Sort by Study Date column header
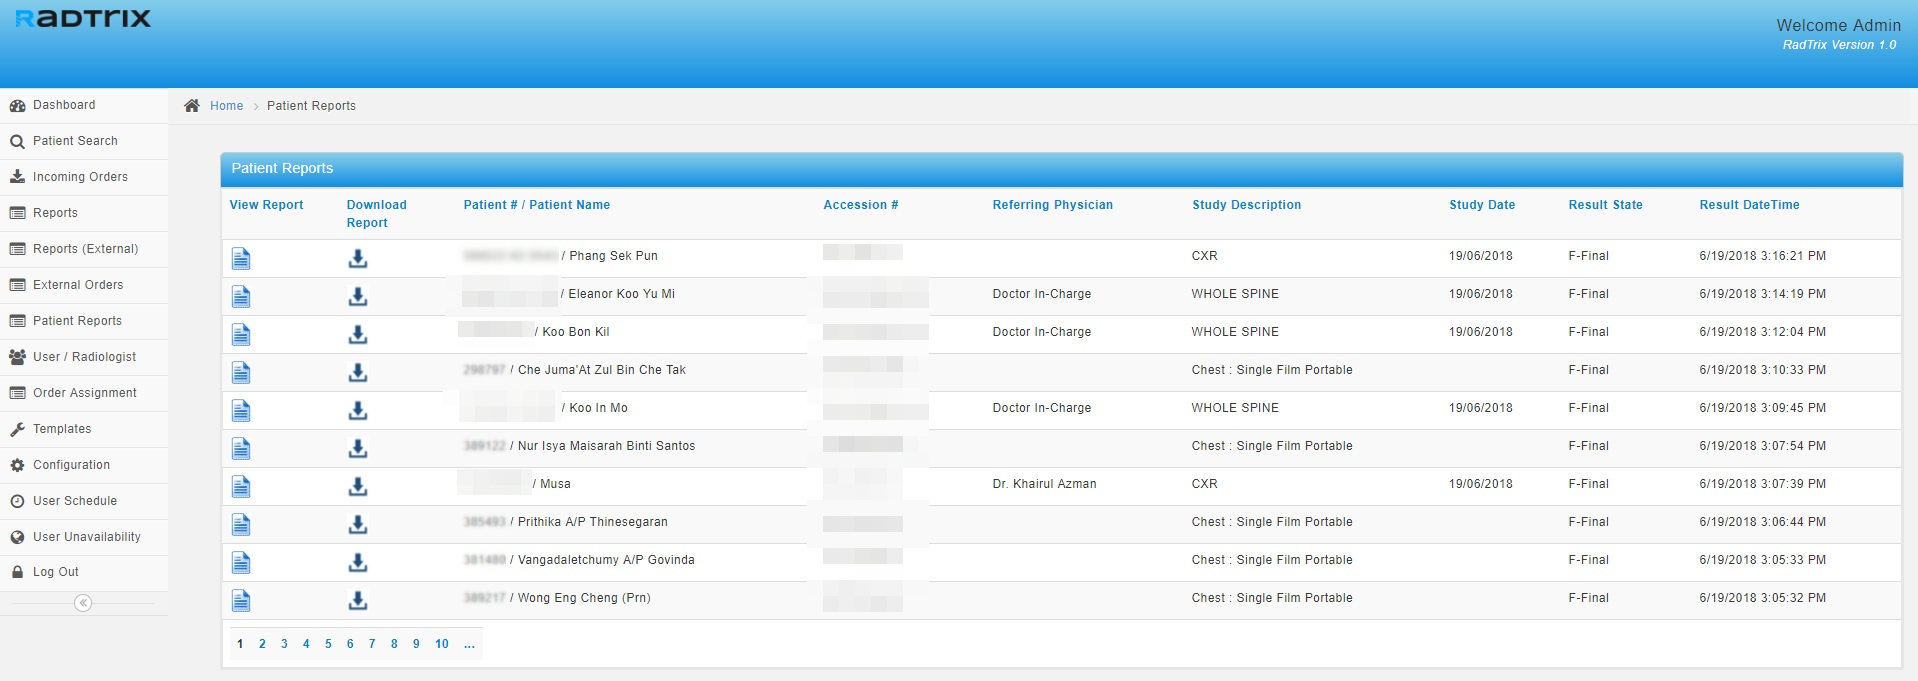 pyautogui.click(x=1481, y=205)
